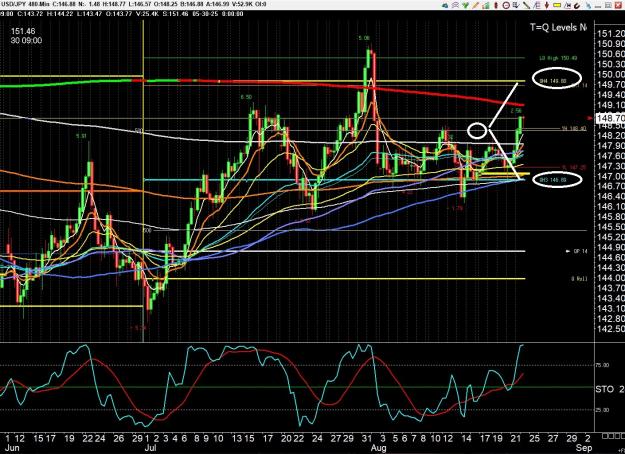Click the dark red diamond marker icon
This screenshot has width=625, height=454.
(x=547, y=5)
